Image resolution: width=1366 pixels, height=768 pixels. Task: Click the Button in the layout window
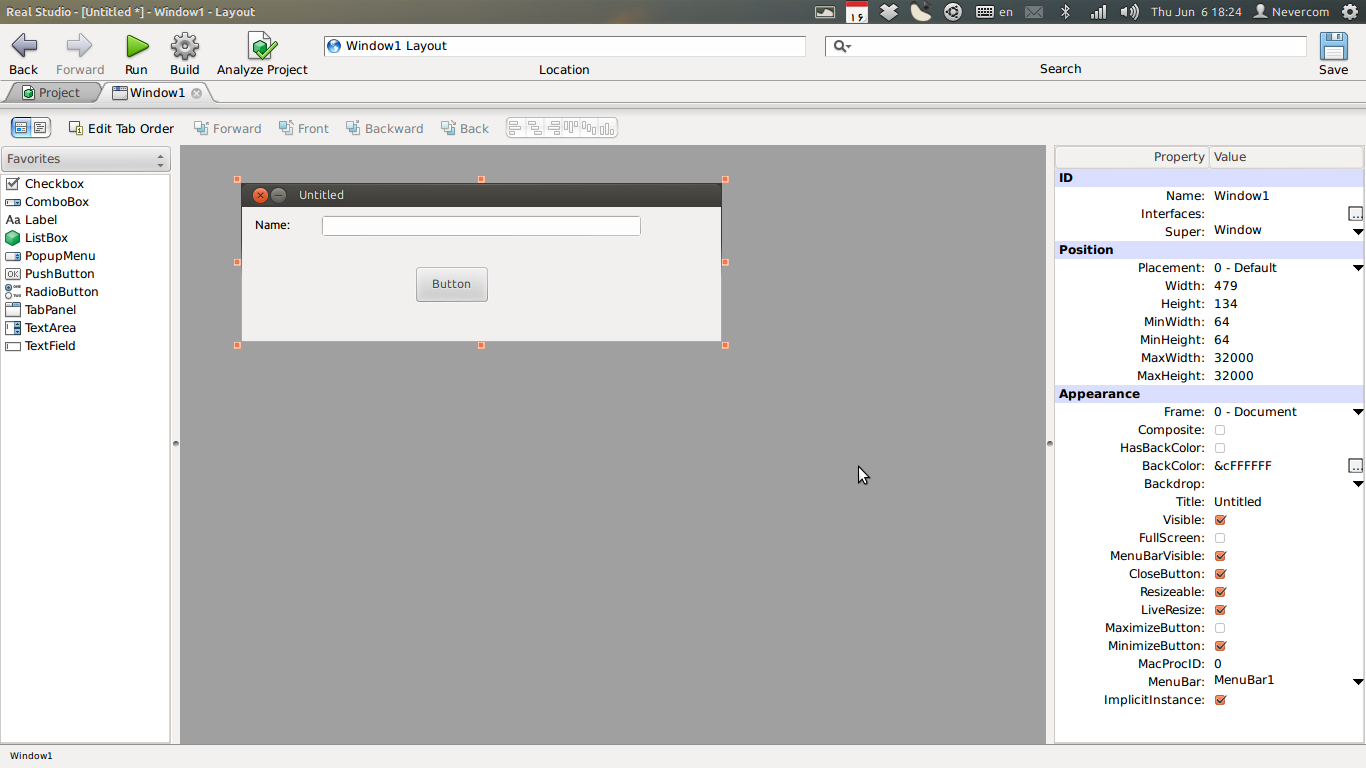451,284
